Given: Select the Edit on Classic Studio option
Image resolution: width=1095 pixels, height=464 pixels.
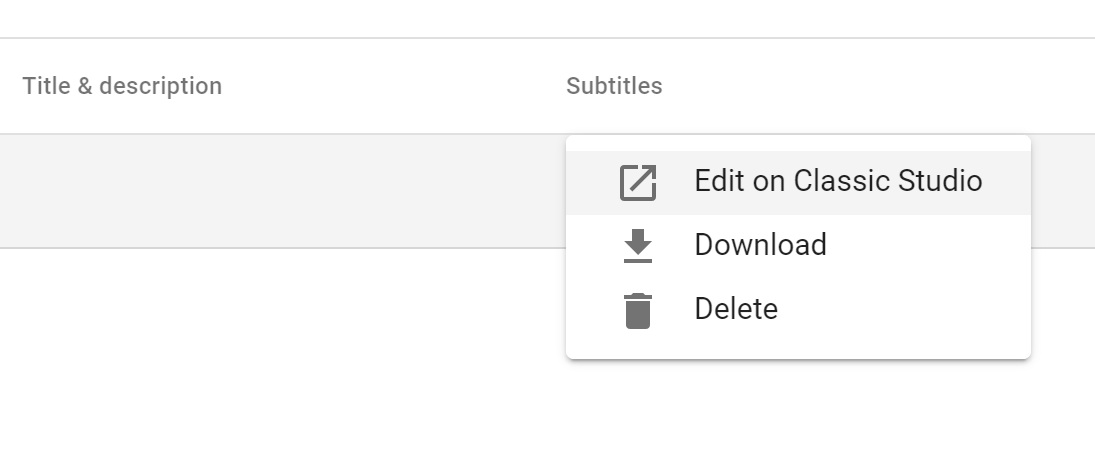Looking at the screenshot, I should coord(797,182).
